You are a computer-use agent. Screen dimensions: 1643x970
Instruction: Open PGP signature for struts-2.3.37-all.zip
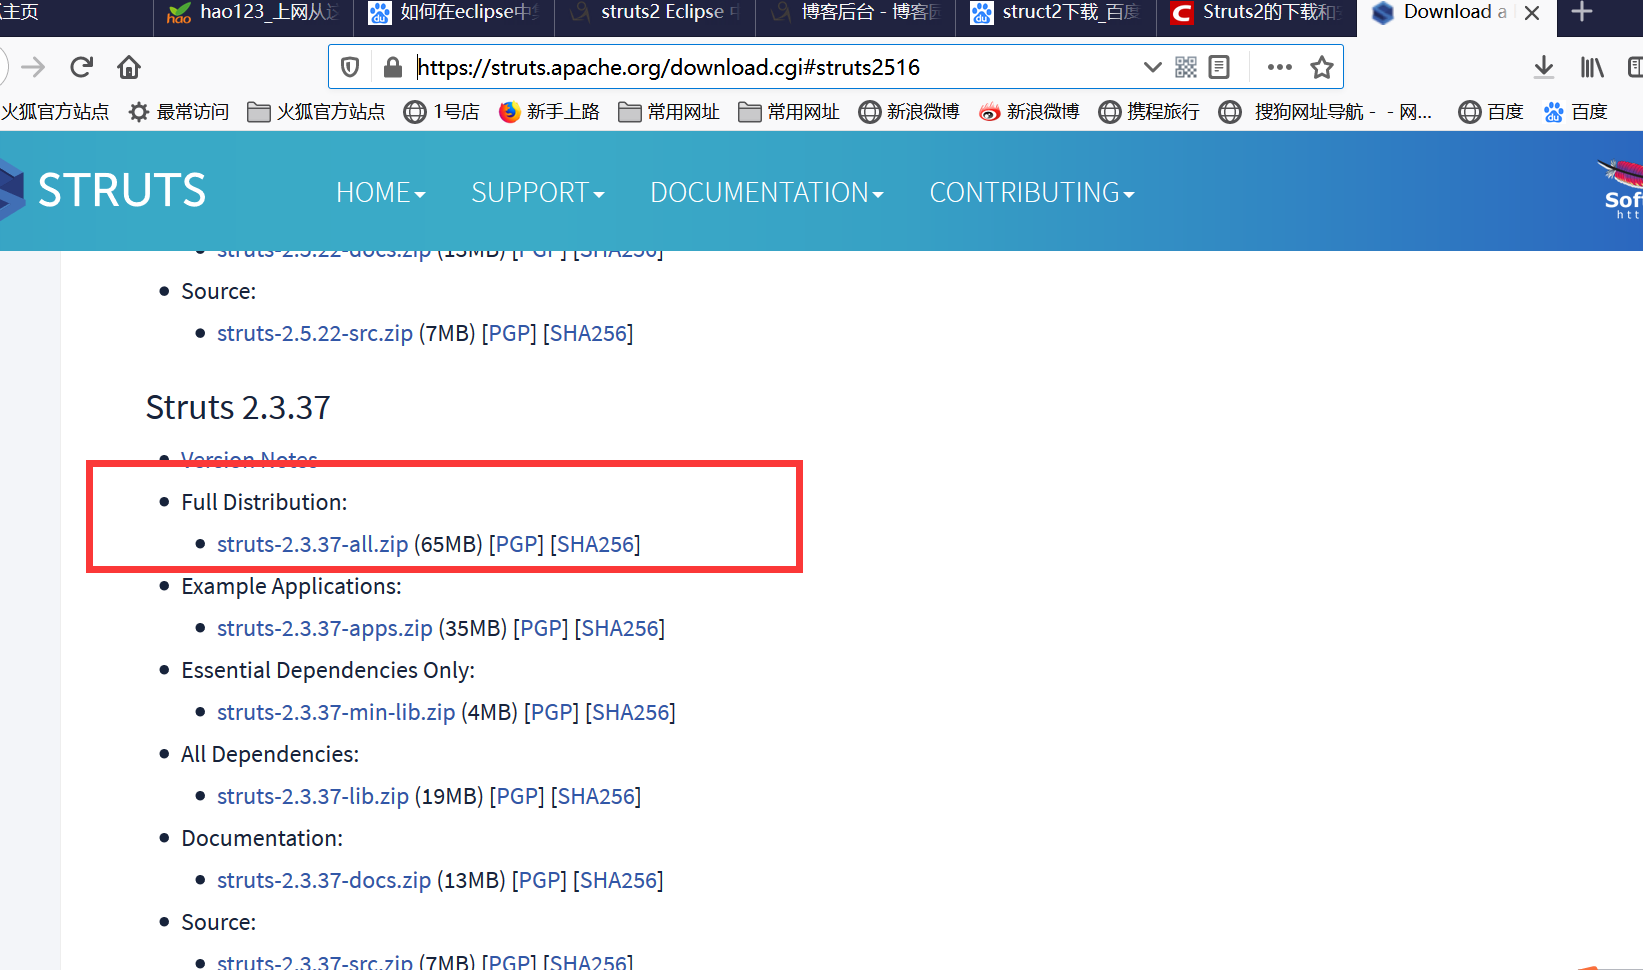[516, 544]
